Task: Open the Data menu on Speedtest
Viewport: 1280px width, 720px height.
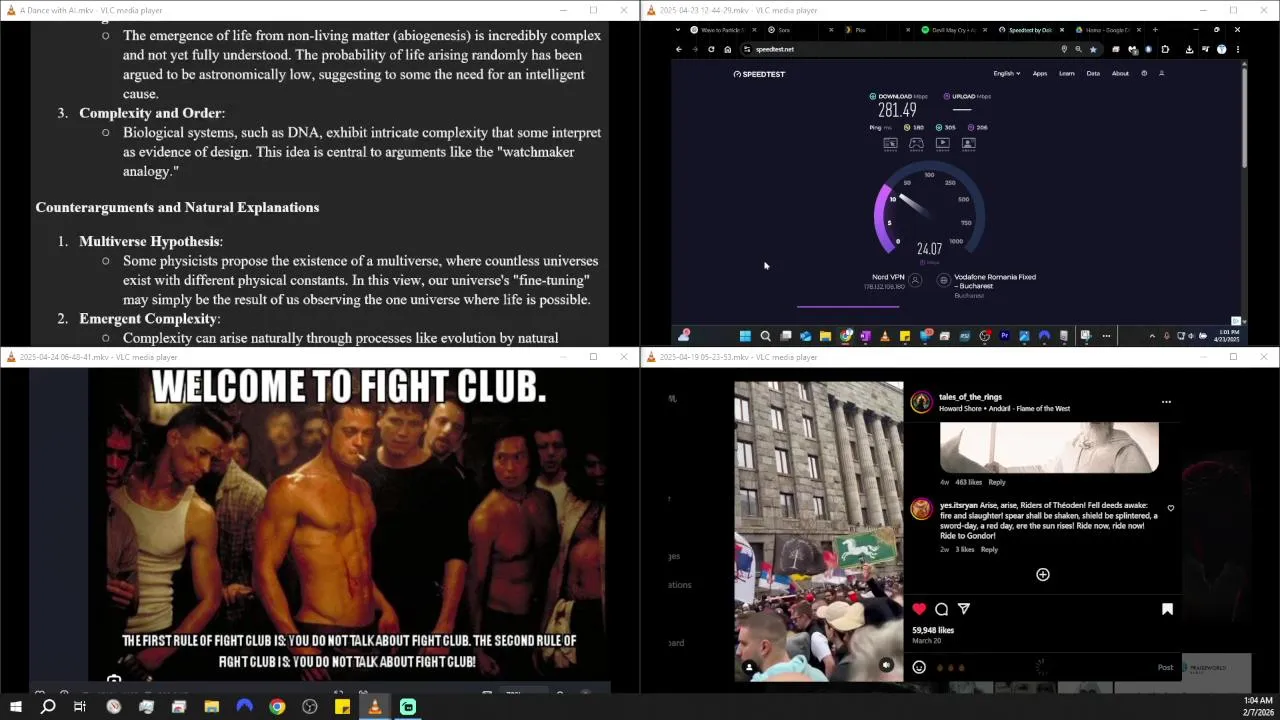Action: pyautogui.click(x=1093, y=73)
